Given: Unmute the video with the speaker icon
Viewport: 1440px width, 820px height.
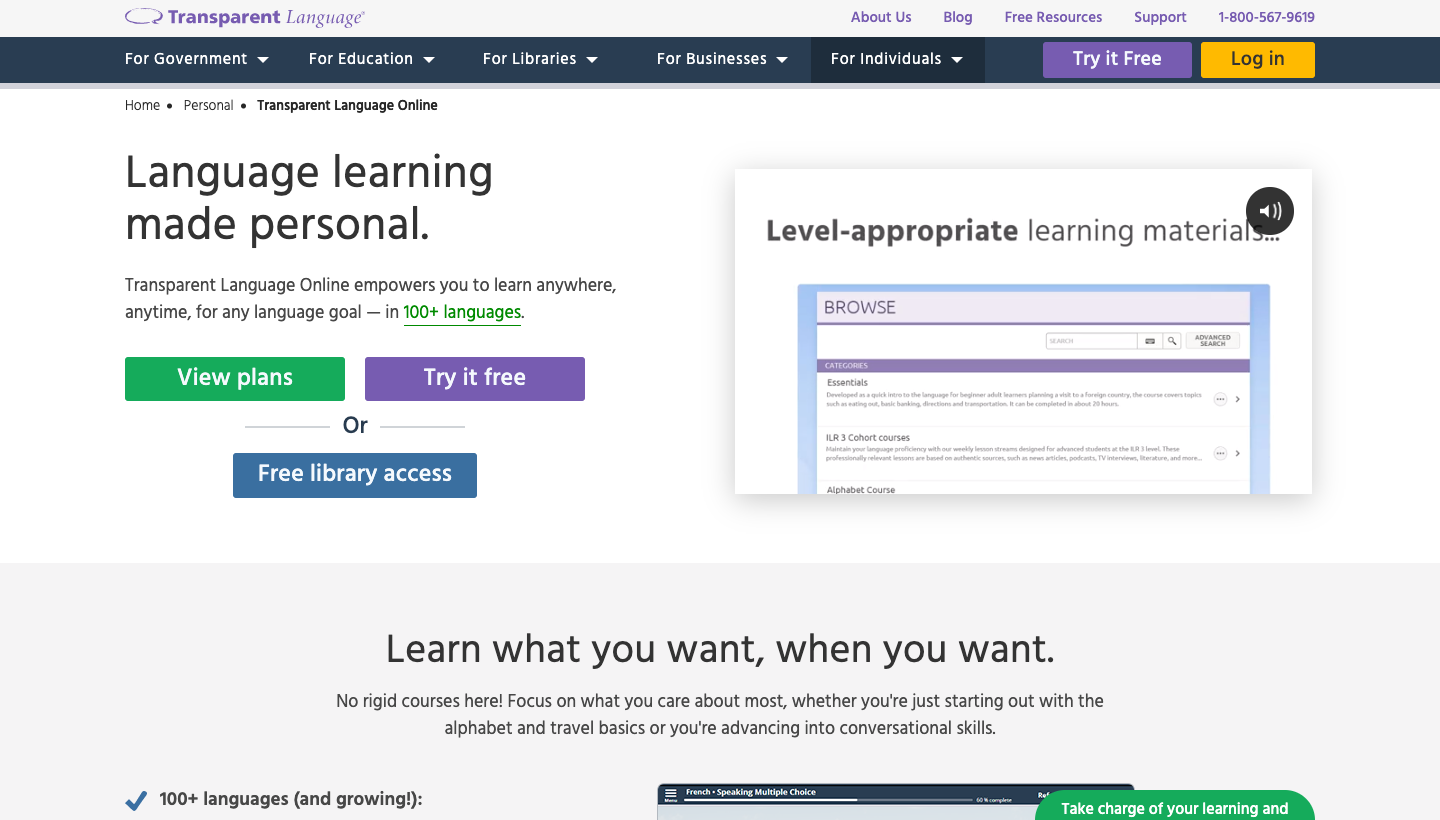Looking at the screenshot, I should point(1269,211).
